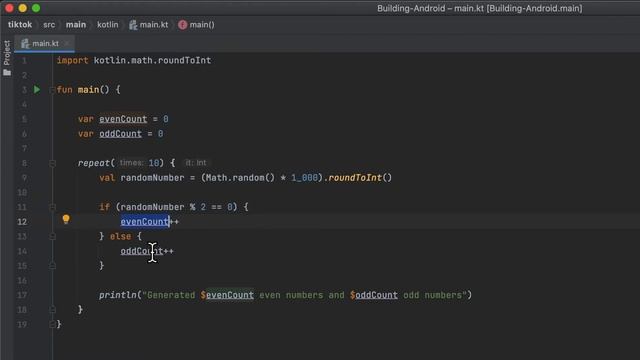Click the highlighted evenCount on line 12
The width and height of the screenshot is (640, 360).
coord(144,222)
